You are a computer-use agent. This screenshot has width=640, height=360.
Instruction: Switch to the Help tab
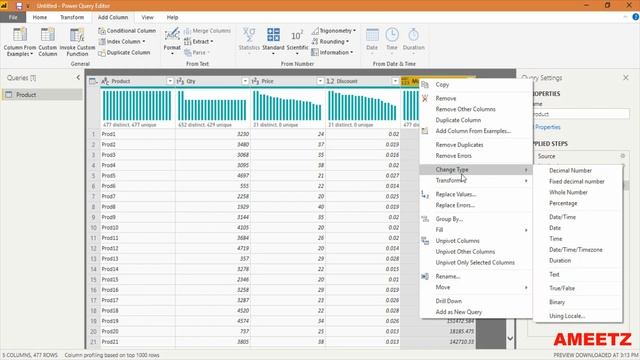tap(172, 17)
